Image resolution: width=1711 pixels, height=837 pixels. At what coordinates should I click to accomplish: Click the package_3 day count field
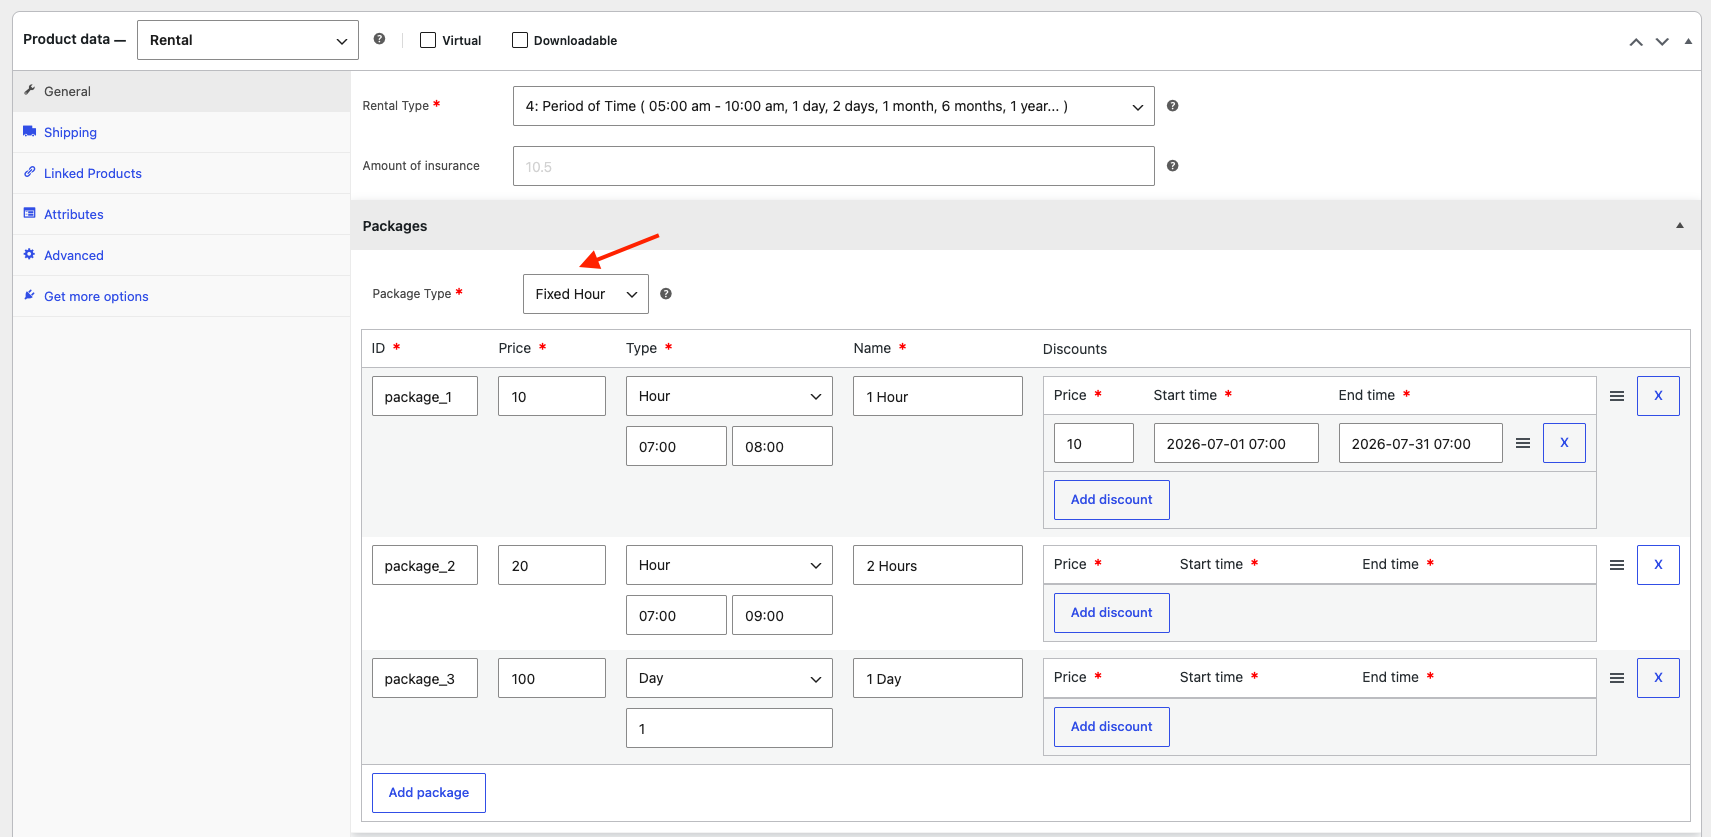tap(729, 728)
